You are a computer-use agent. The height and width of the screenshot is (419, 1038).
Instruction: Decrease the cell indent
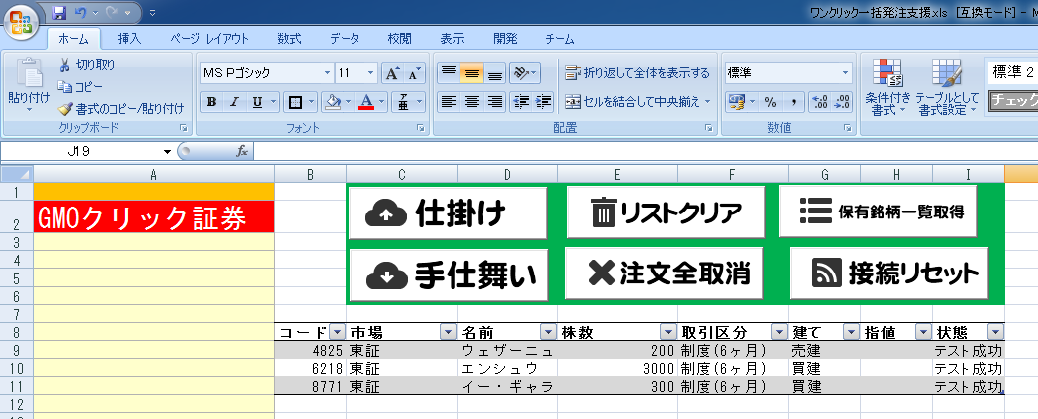click(522, 102)
